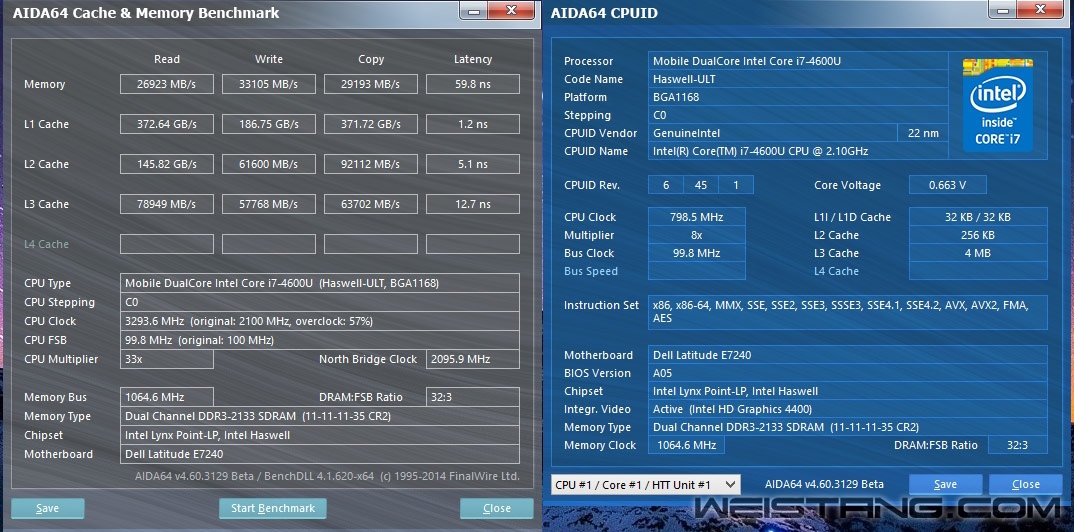Click the Code Name Haswell-ULT field
The image size is (1074, 532).
tap(798, 79)
